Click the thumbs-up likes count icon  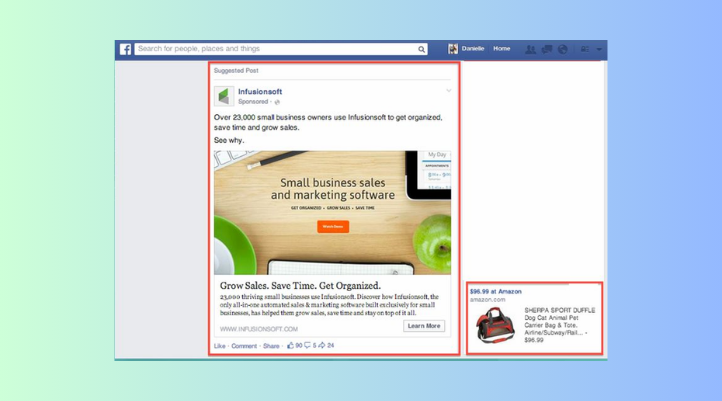[x=290, y=345]
